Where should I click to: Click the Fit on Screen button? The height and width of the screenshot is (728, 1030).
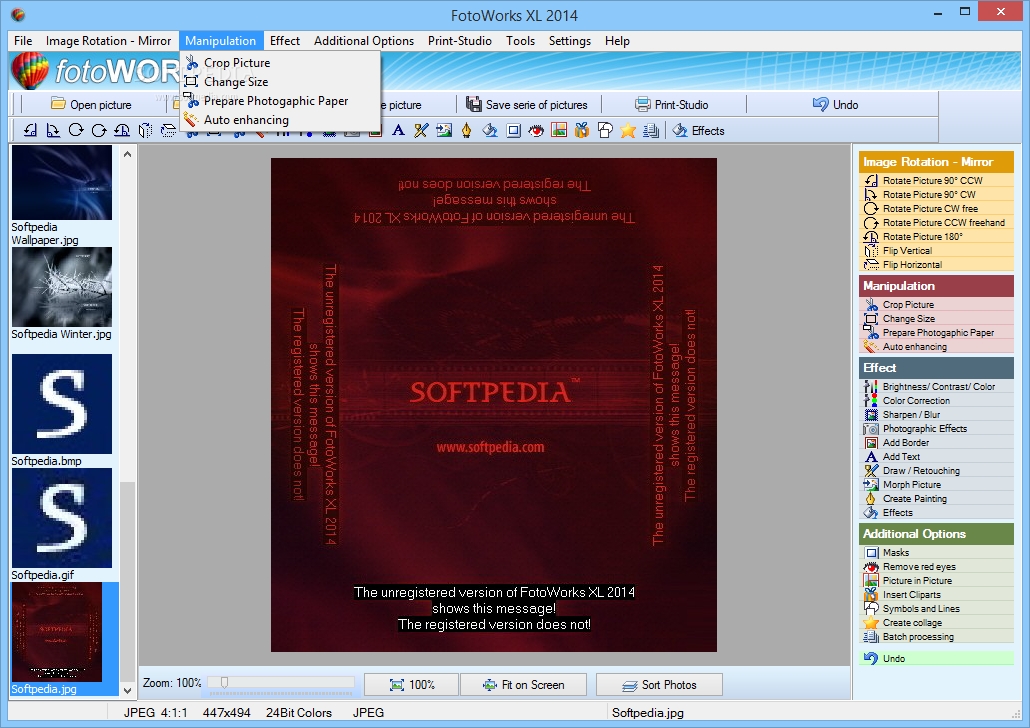524,685
